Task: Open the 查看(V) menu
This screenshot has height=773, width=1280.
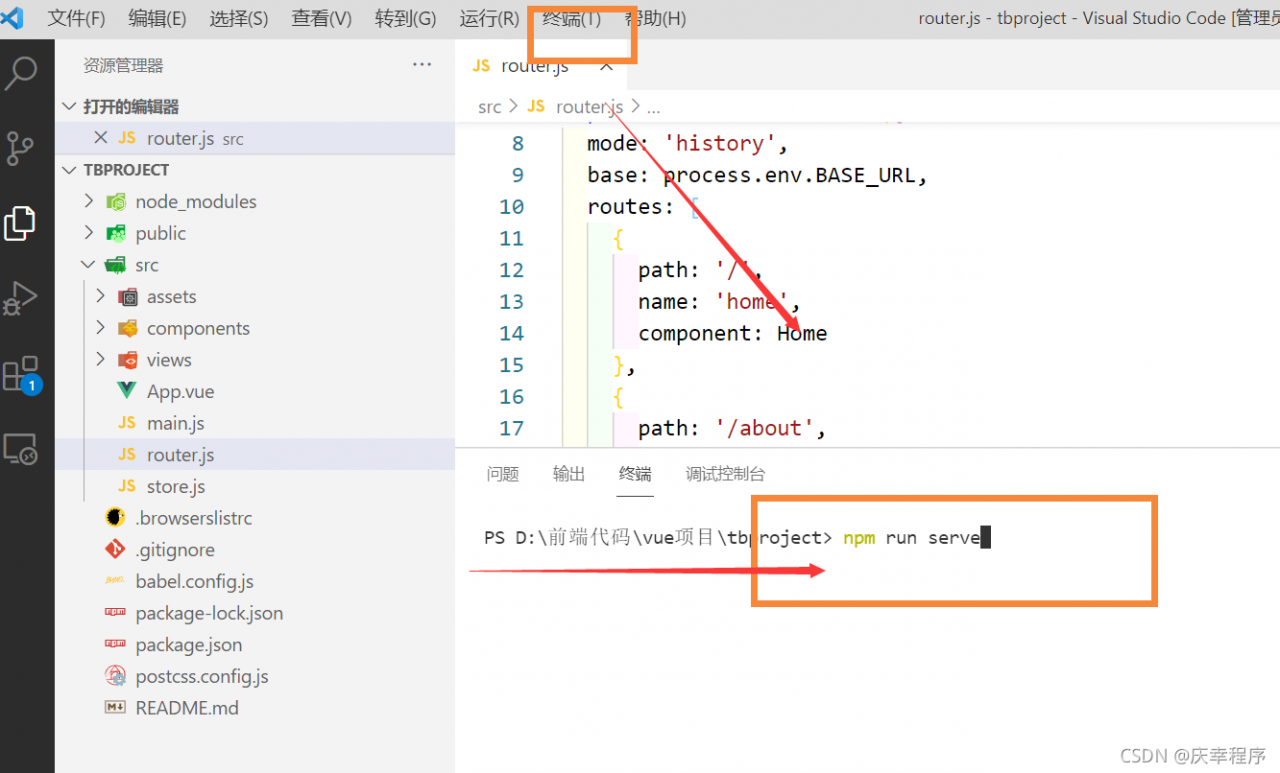Action: [x=322, y=19]
